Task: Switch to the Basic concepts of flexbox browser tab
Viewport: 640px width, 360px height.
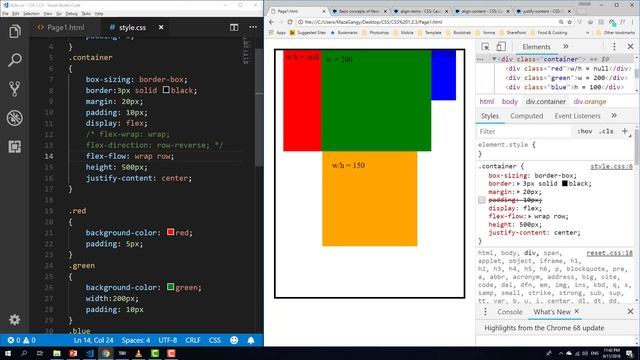Action: point(359,11)
